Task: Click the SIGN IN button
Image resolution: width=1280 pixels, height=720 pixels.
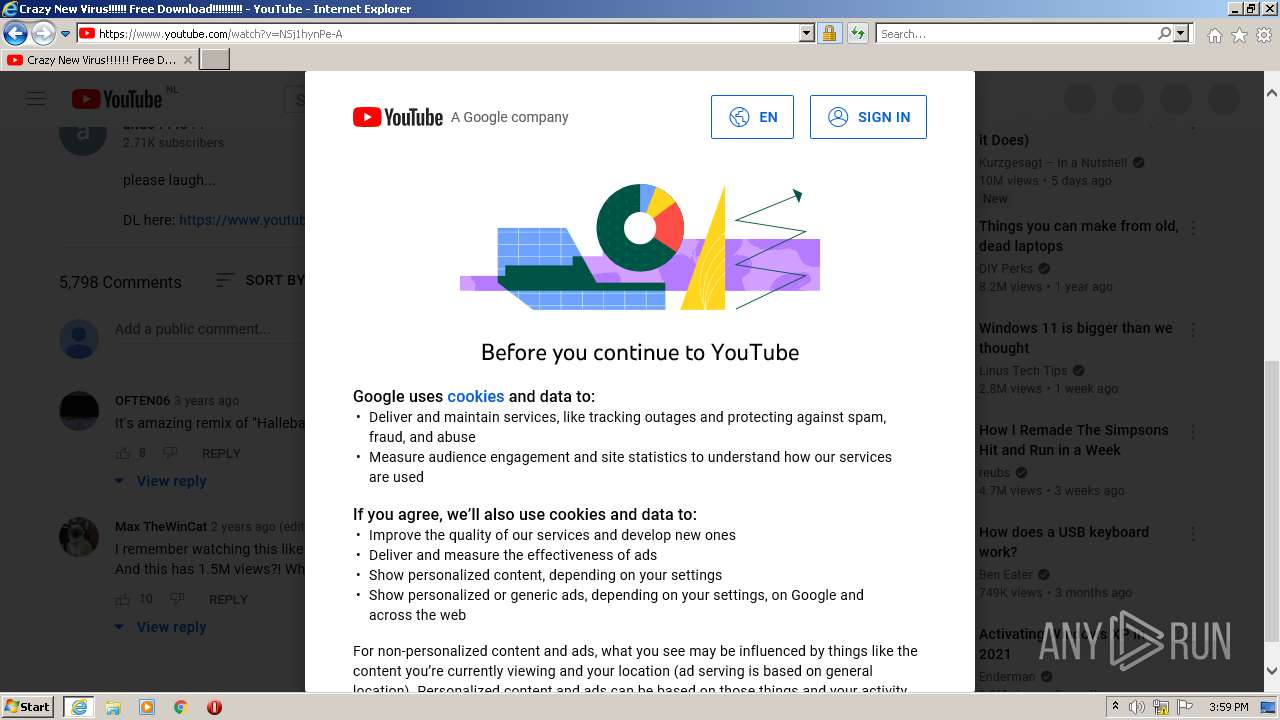Action: [x=868, y=117]
